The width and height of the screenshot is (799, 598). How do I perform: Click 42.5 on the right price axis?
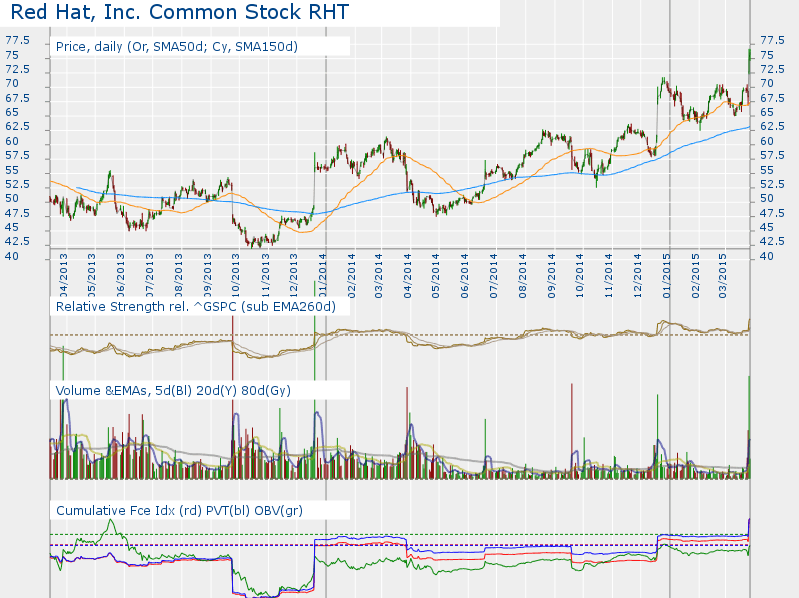coord(772,242)
